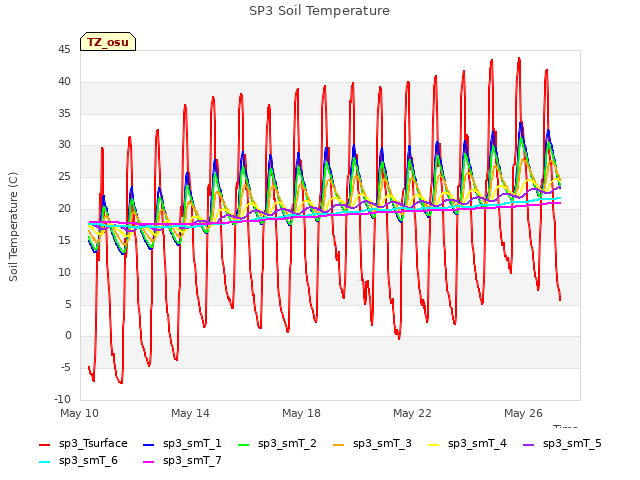Click the May 18 x-axis tick label
This screenshot has height=480, width=640.
[x=301, y=413]
